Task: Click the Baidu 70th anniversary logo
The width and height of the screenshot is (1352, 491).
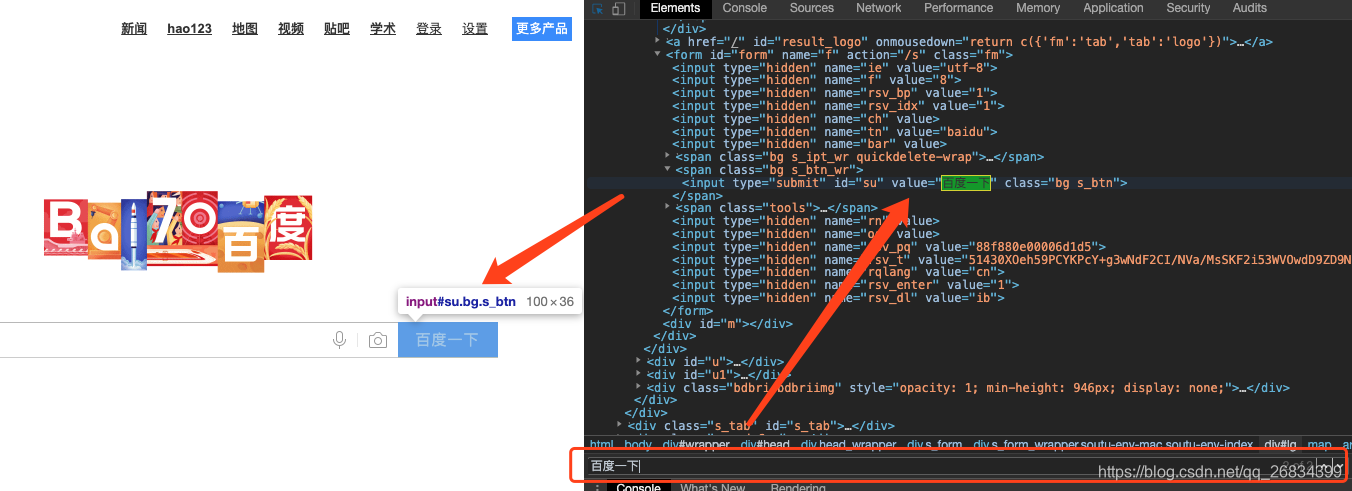Action: 178,234
